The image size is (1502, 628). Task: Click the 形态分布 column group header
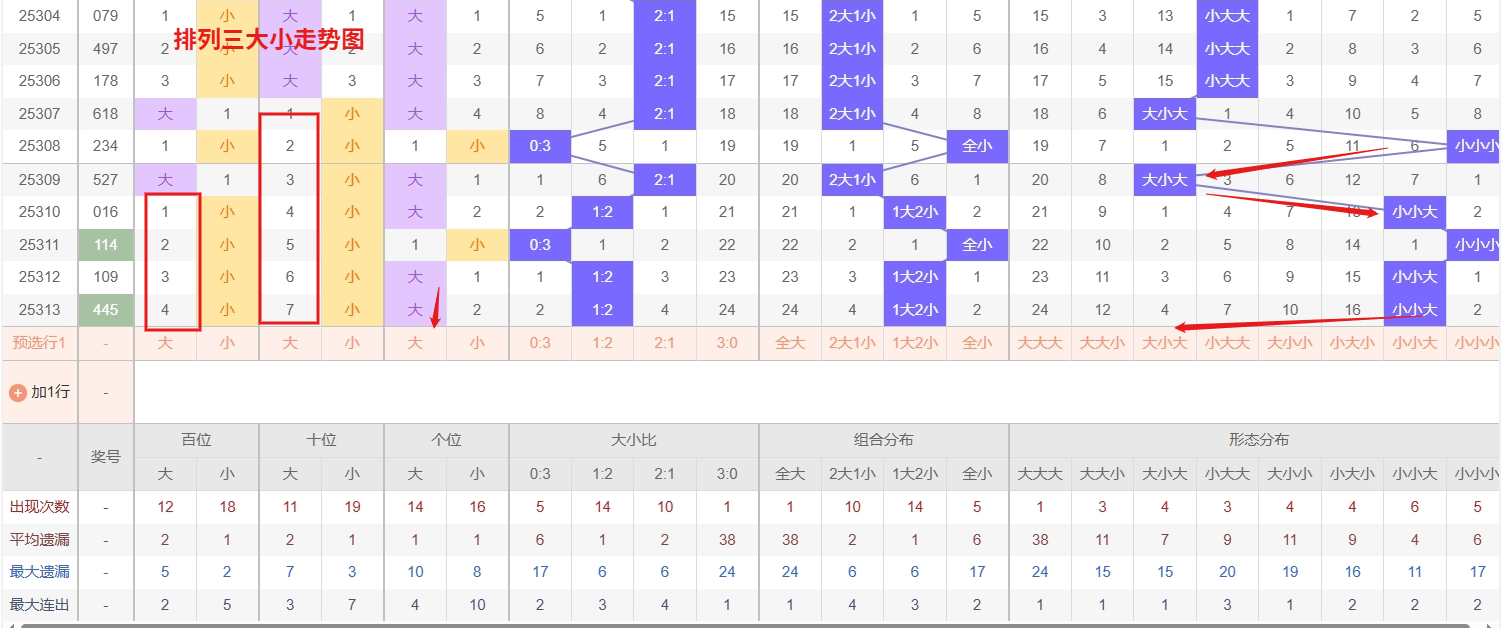(x=1258, y=440)
